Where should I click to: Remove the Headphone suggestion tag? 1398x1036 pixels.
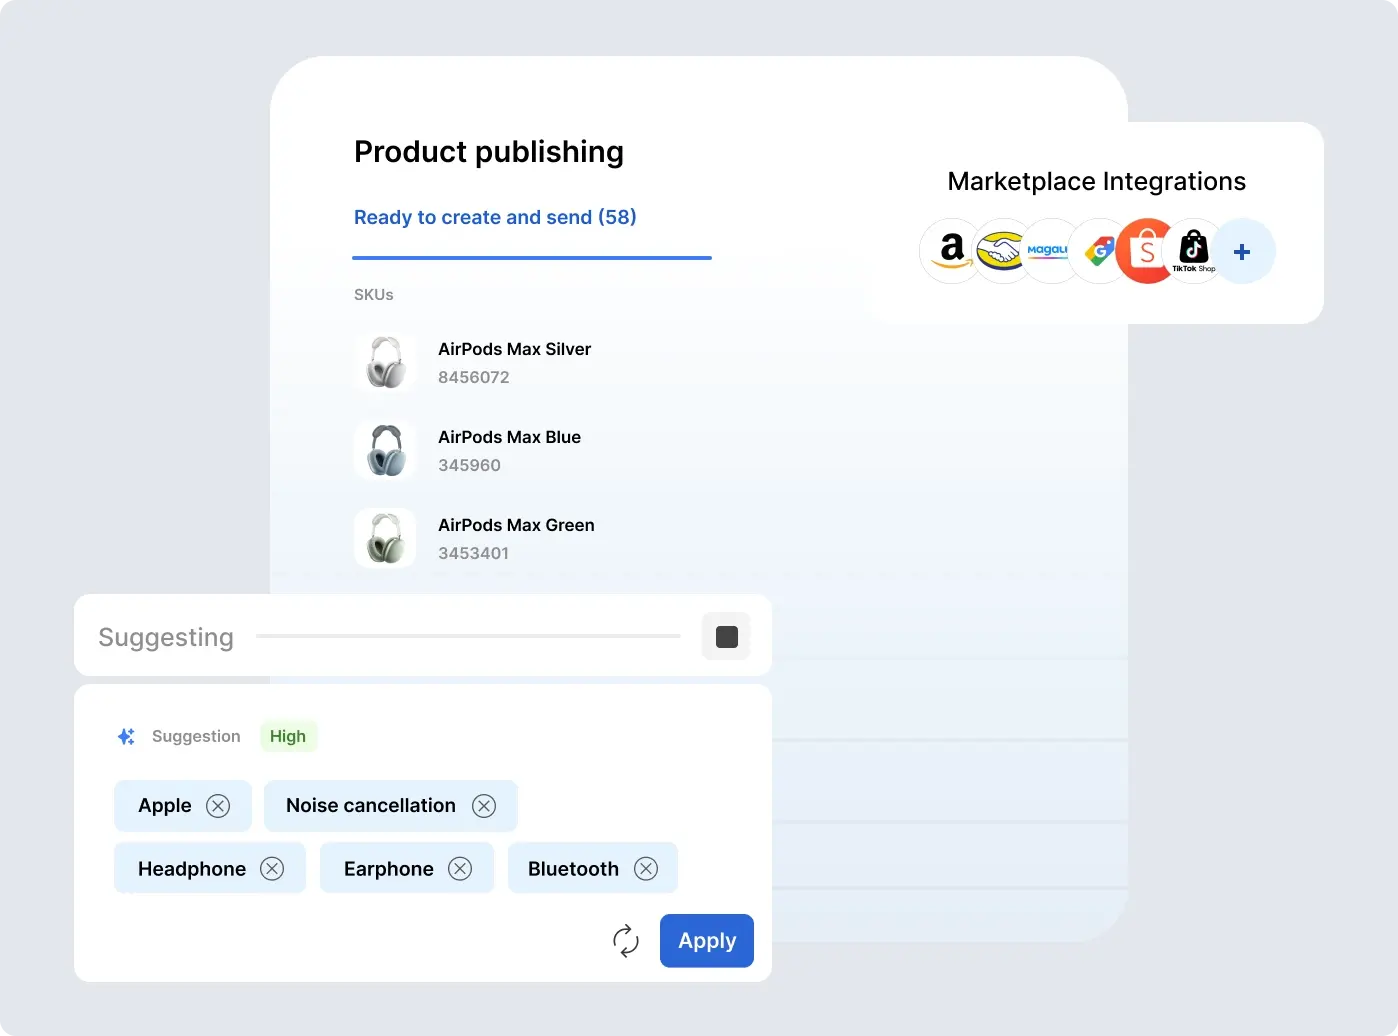point(272,869)
